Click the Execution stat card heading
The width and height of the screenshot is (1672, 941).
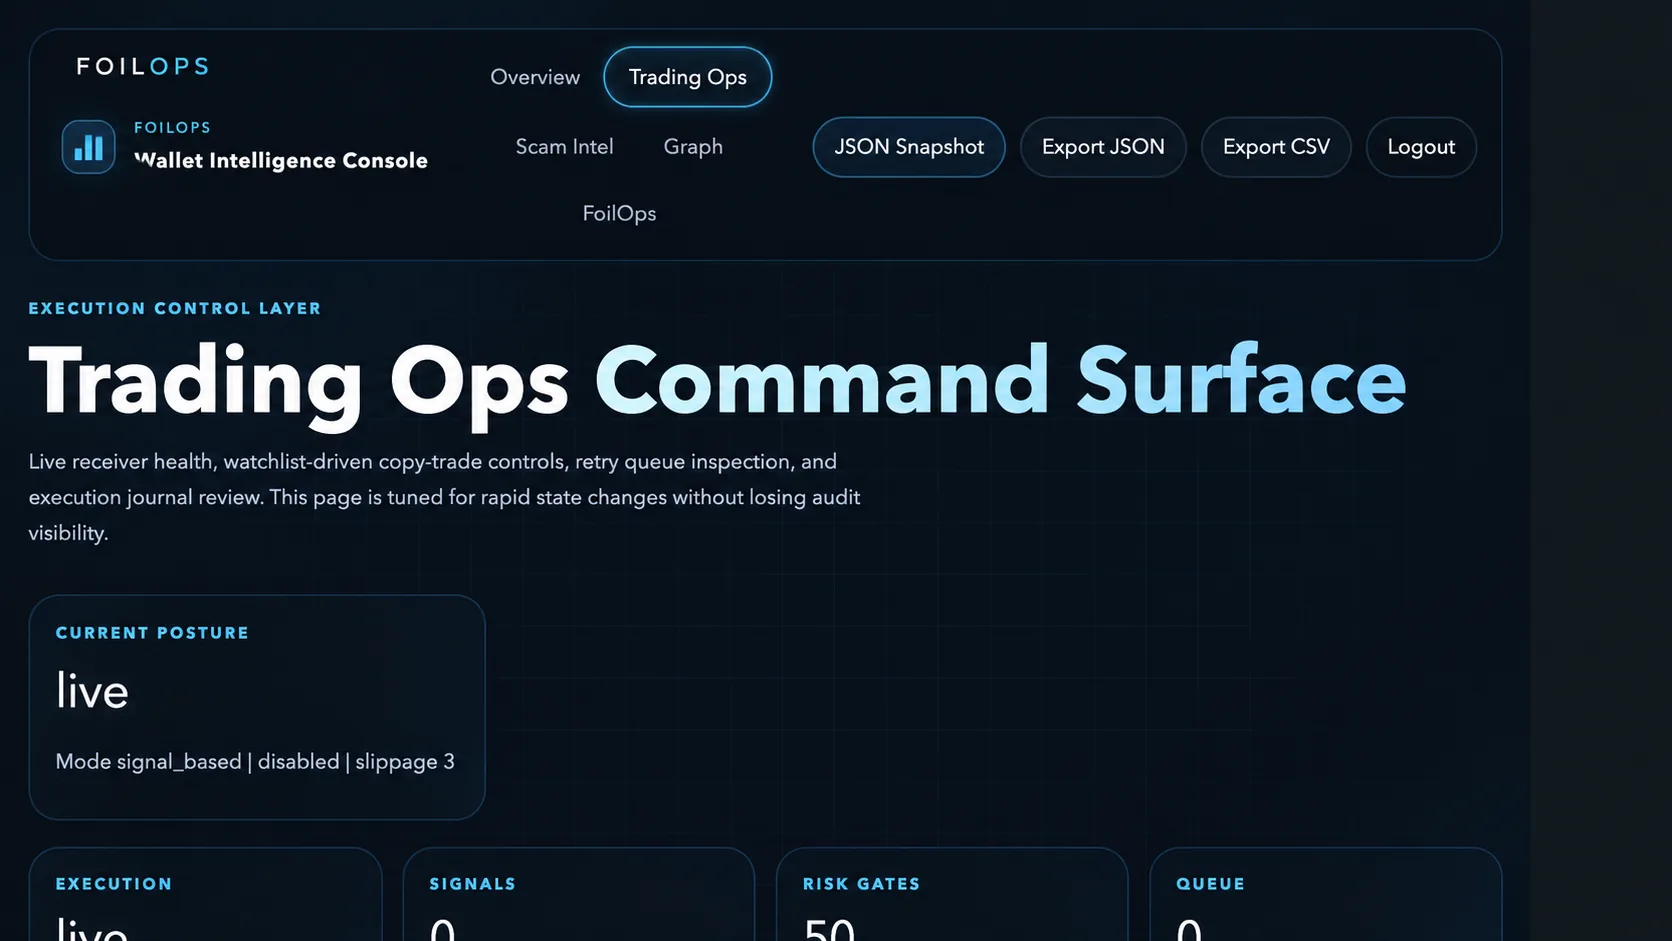pos(114,884)
